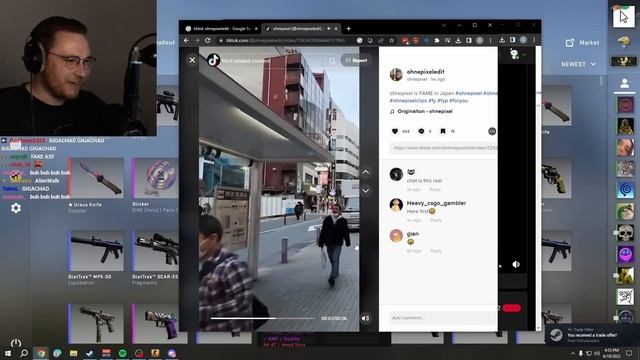Open commenter gian's profile

point(413,233)
